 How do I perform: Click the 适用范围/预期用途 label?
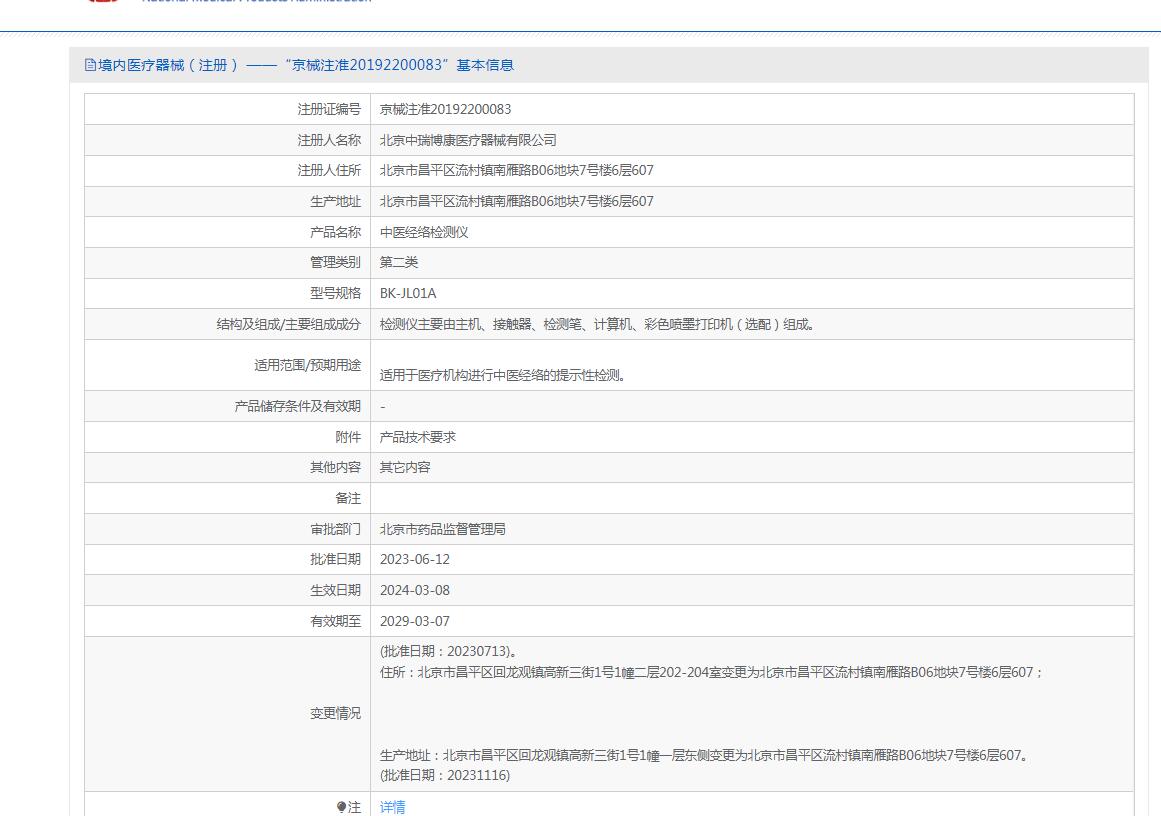tap(307, 365)
